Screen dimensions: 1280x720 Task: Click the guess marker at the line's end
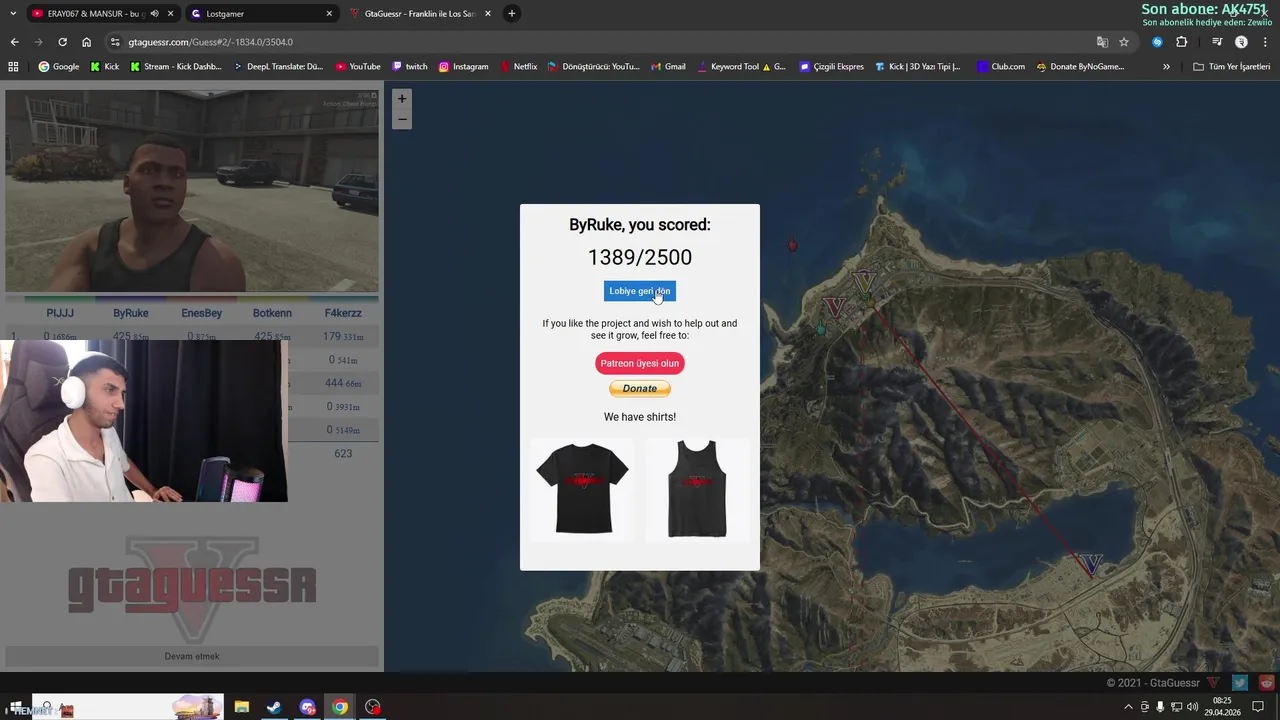pos(1092,564)
